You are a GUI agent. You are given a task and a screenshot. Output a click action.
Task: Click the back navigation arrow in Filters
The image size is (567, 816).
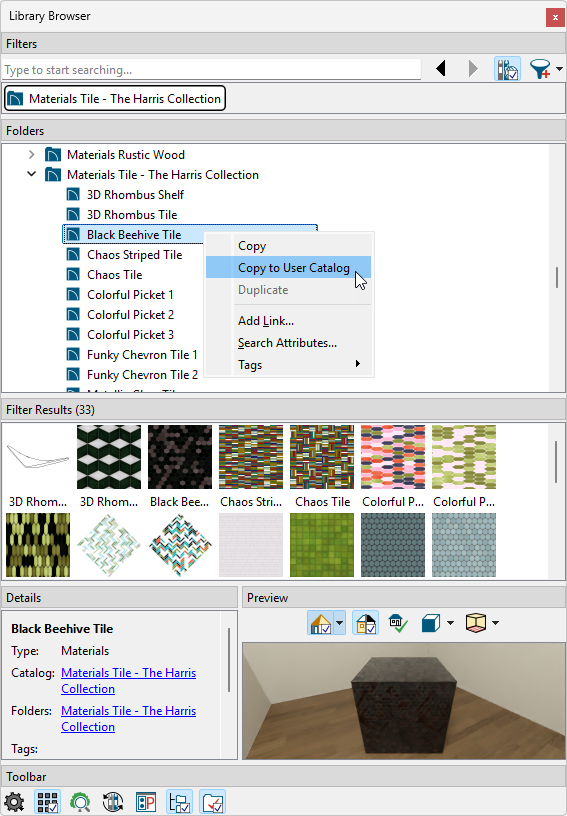441,69
